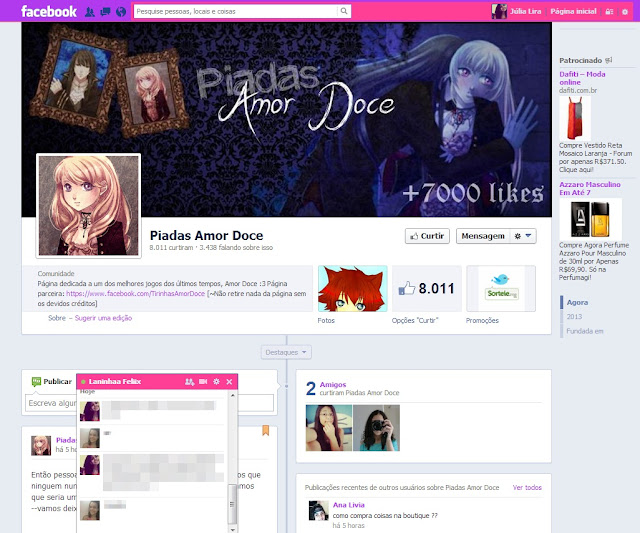Click the blue thumbs-up 8.011 likes box
The image size is (640, 533).
pos(427,289)
